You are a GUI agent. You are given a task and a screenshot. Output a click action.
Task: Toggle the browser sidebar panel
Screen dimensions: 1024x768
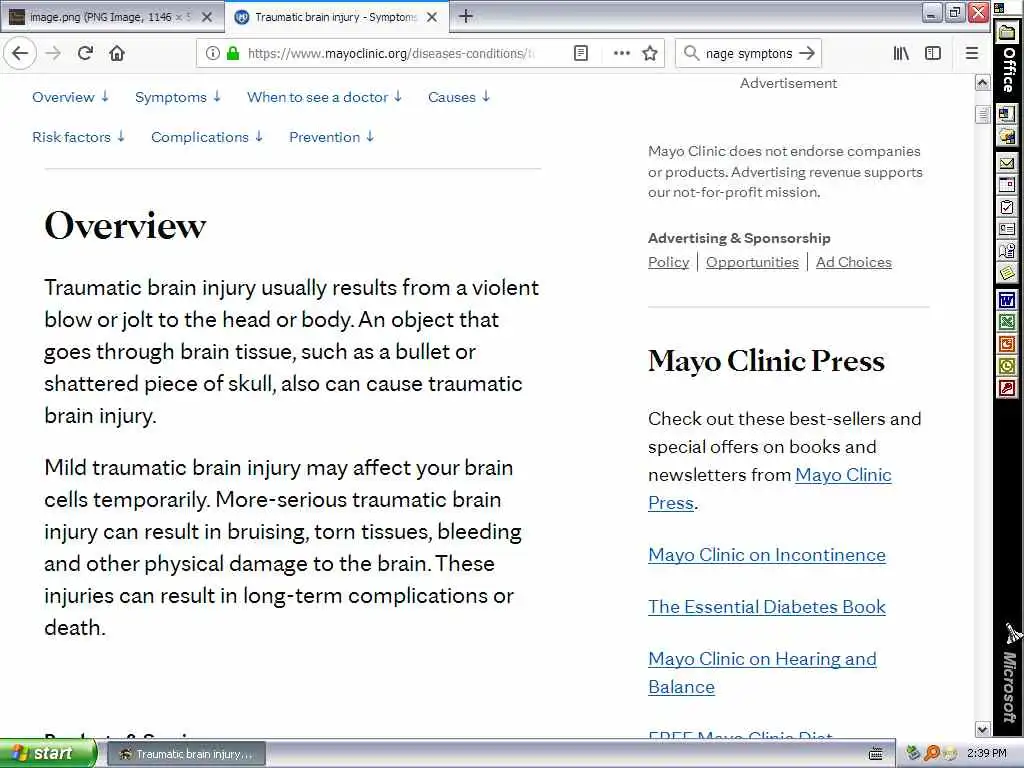click(933, 53)
